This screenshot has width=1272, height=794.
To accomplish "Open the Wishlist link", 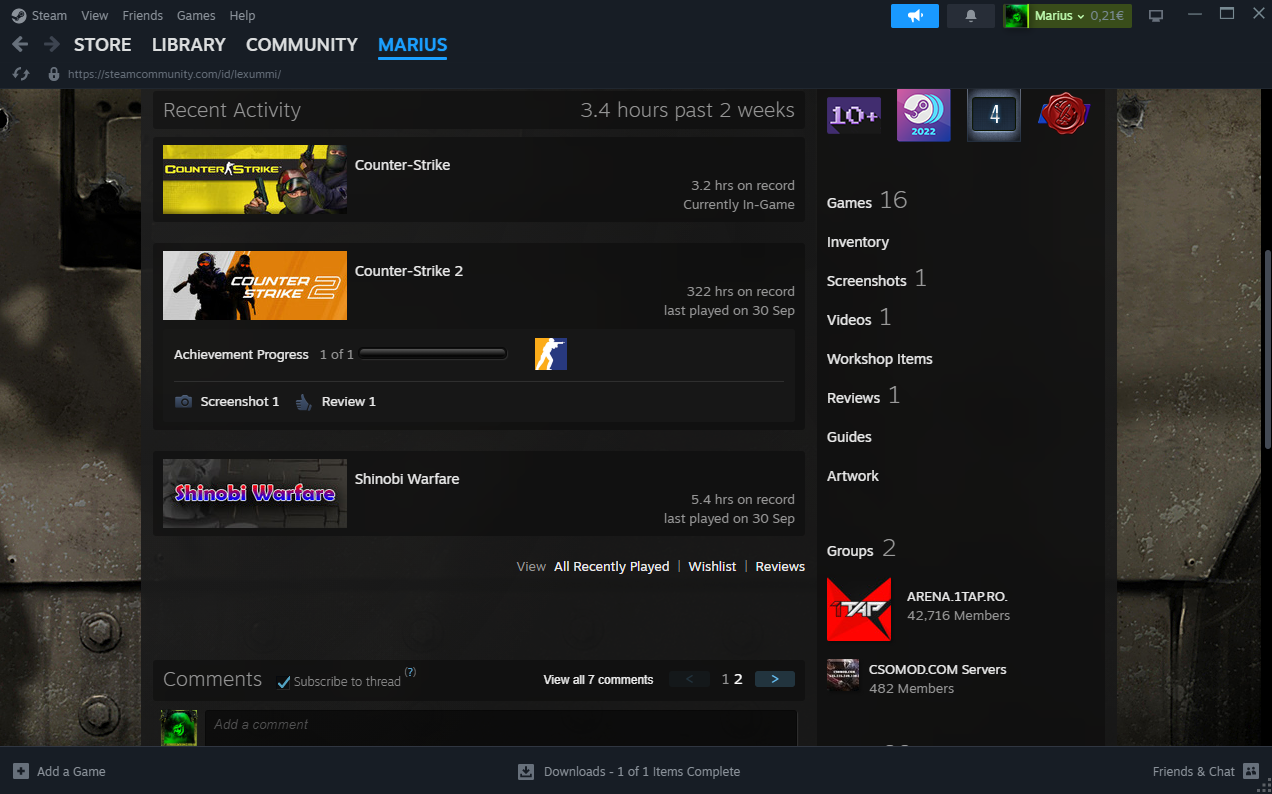I will (712, 567).
